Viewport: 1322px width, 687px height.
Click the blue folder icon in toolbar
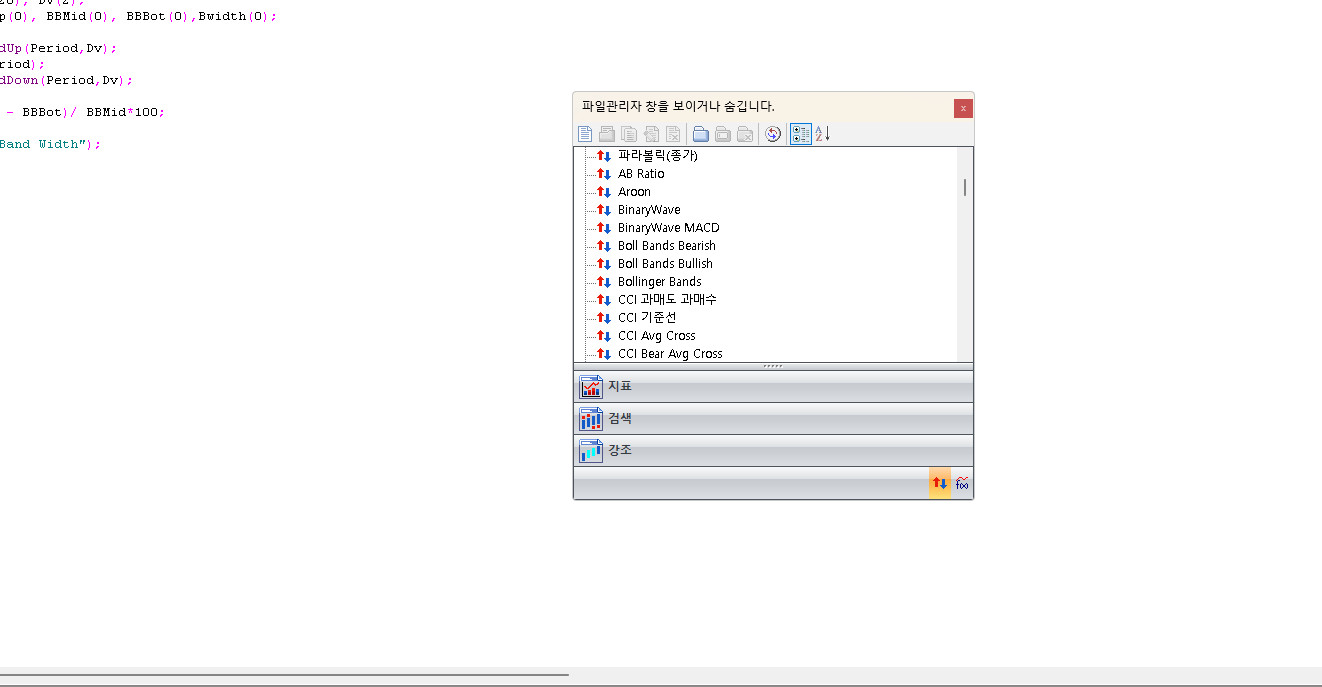pos(701,134)
